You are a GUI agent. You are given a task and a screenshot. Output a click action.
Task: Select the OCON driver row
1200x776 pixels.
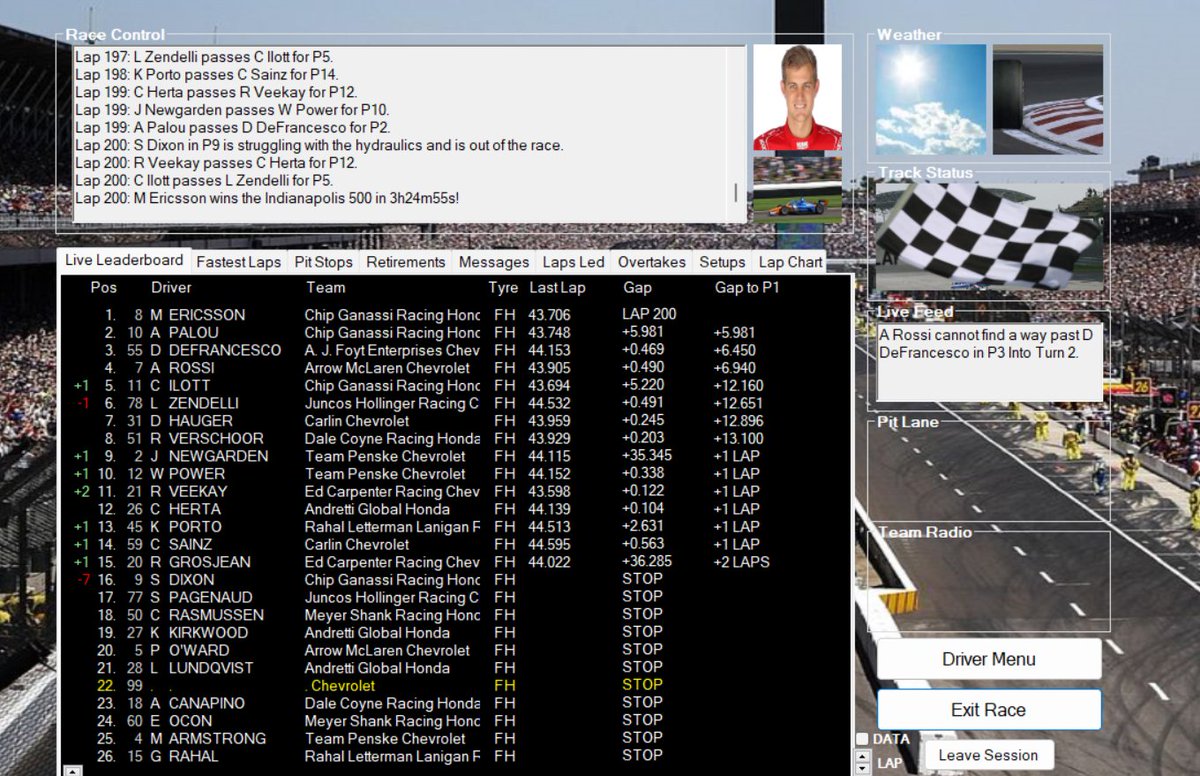click(455, 721)
